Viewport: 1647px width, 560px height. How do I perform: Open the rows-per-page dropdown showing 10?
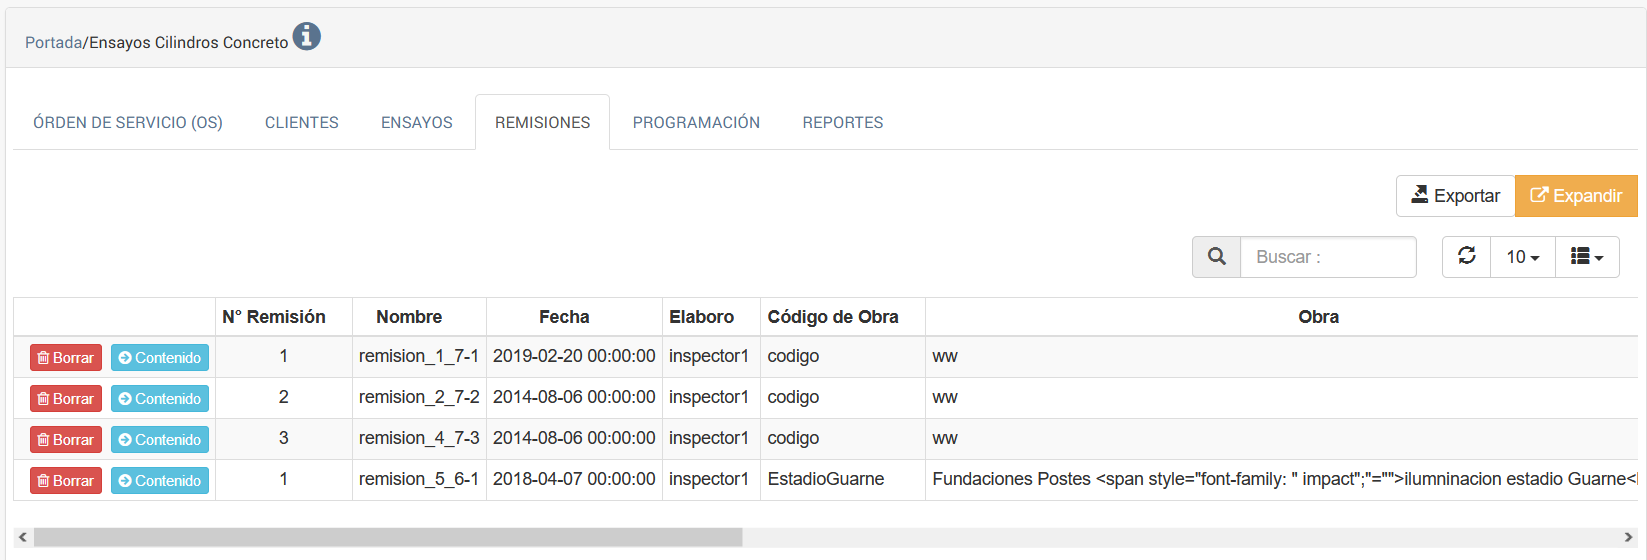pyautogui.click(x=1522, y=257)
